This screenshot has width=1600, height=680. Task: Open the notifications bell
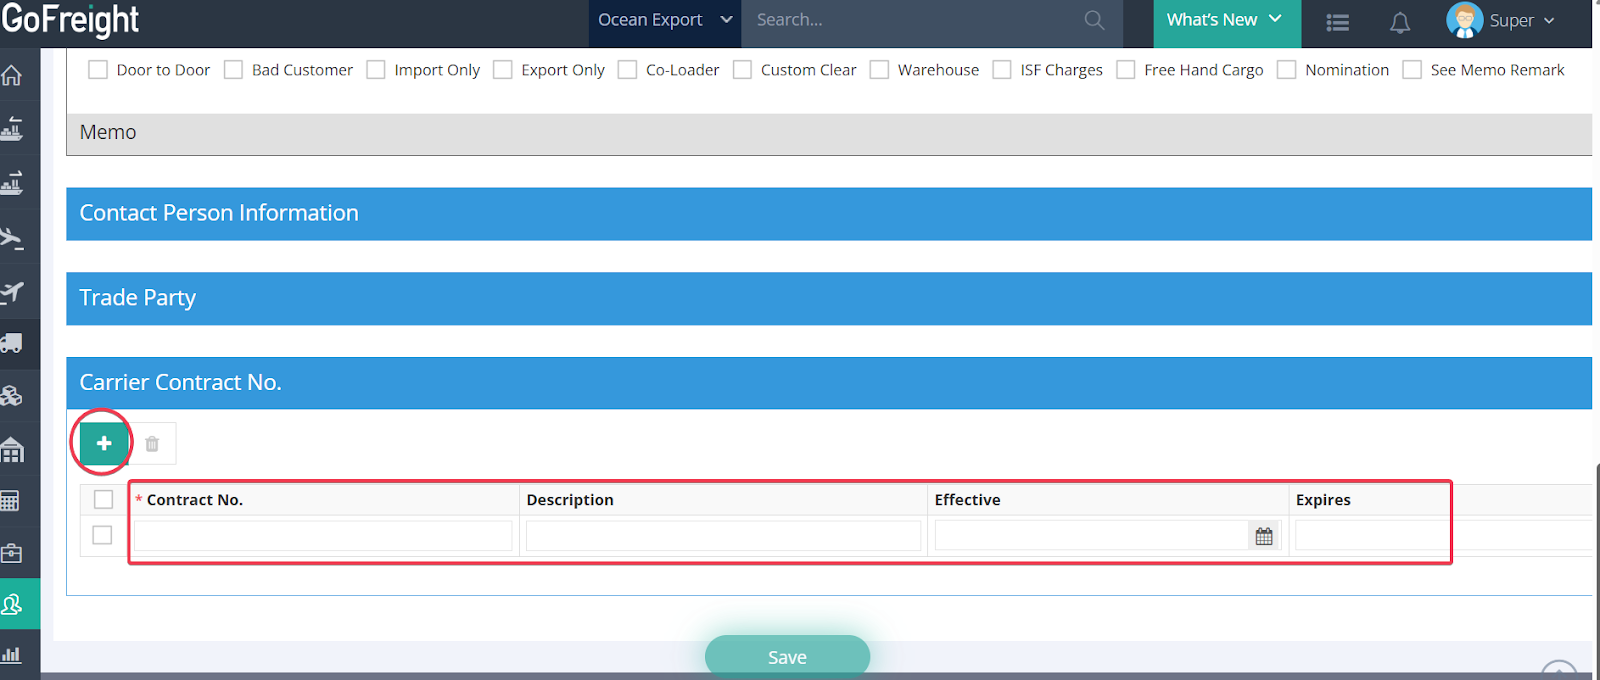coord(1400,23)
